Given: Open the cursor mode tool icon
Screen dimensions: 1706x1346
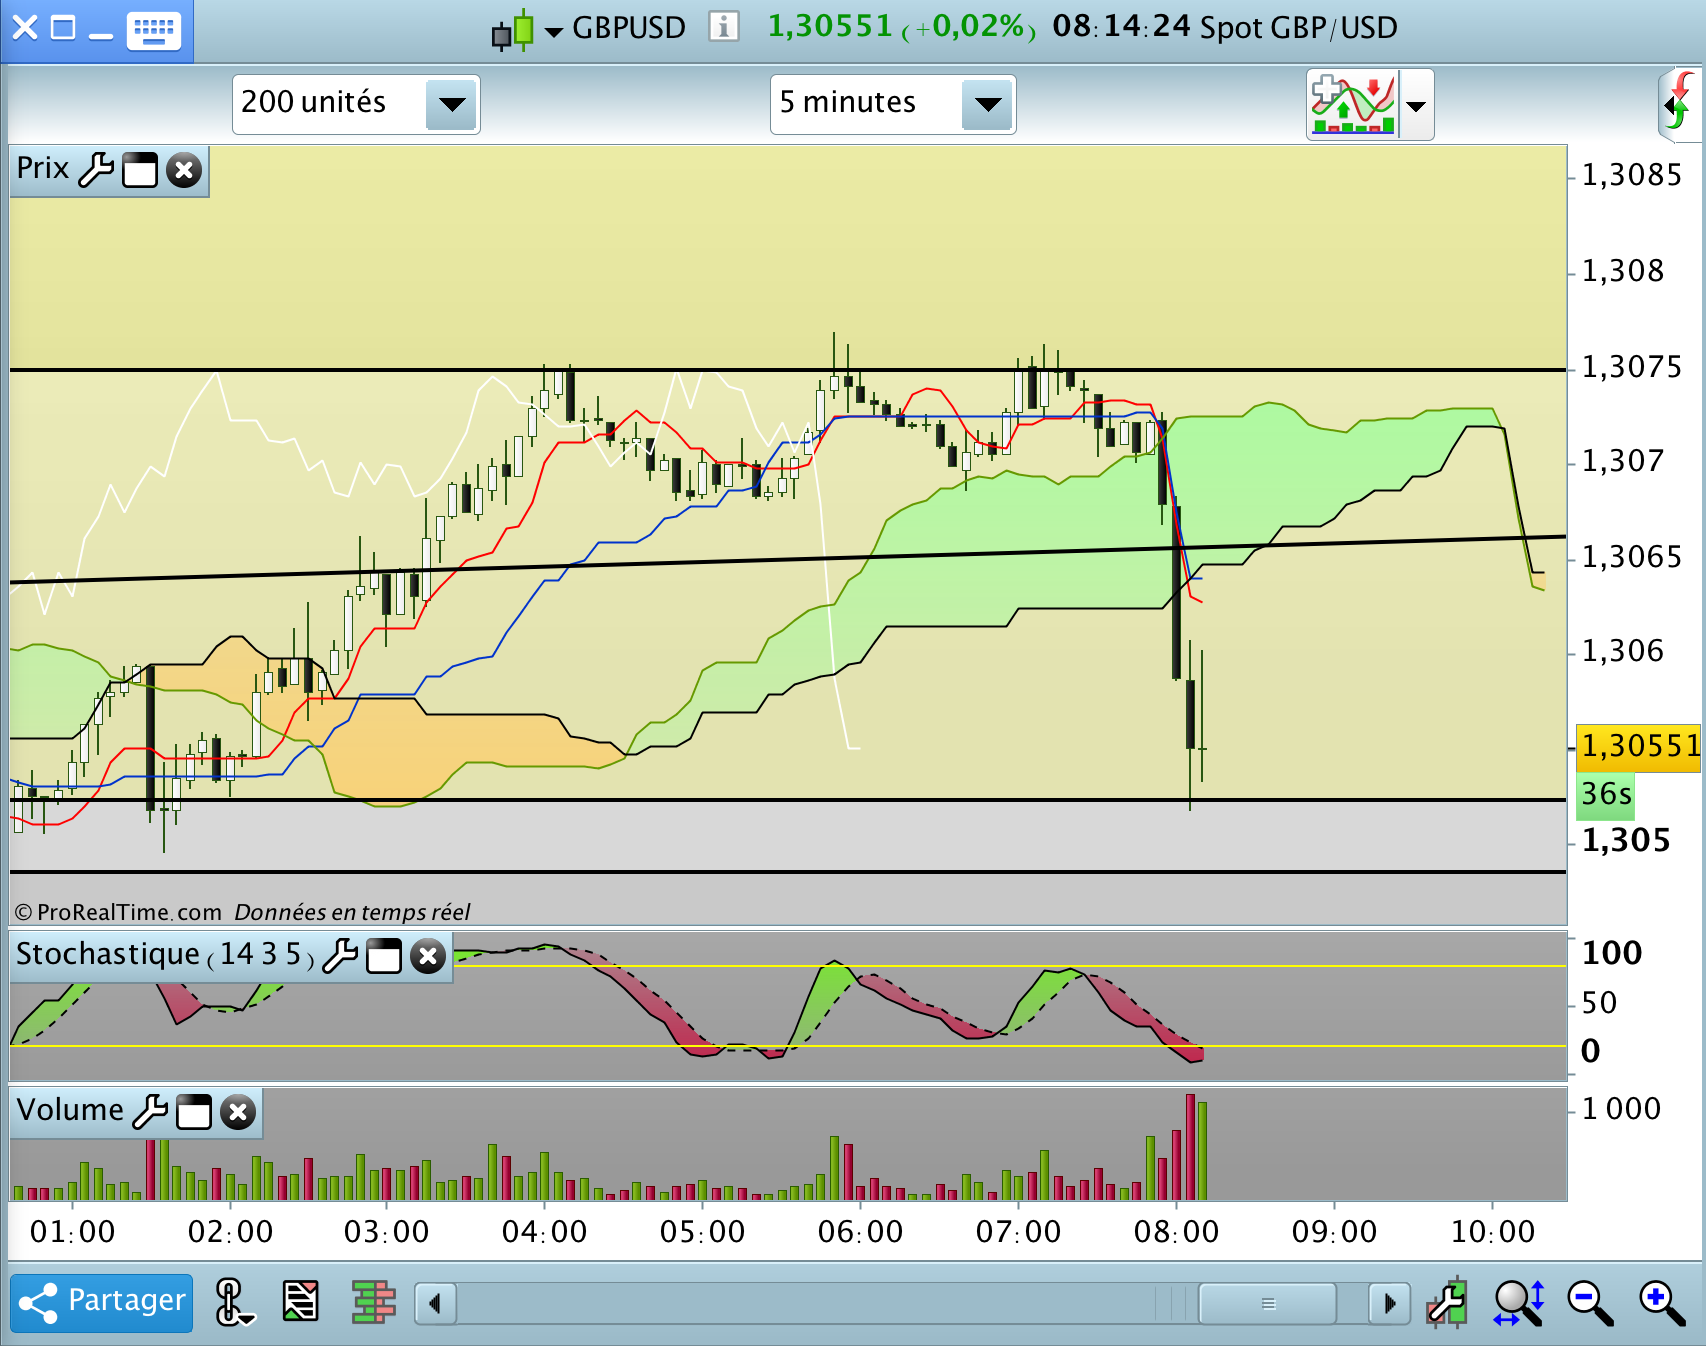Looking at the screenshot, I should (234, 1302).
